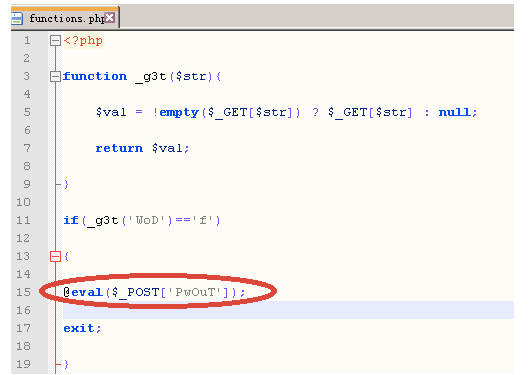
Task: Click the opening brace on line 13
Action: (66, 257)
